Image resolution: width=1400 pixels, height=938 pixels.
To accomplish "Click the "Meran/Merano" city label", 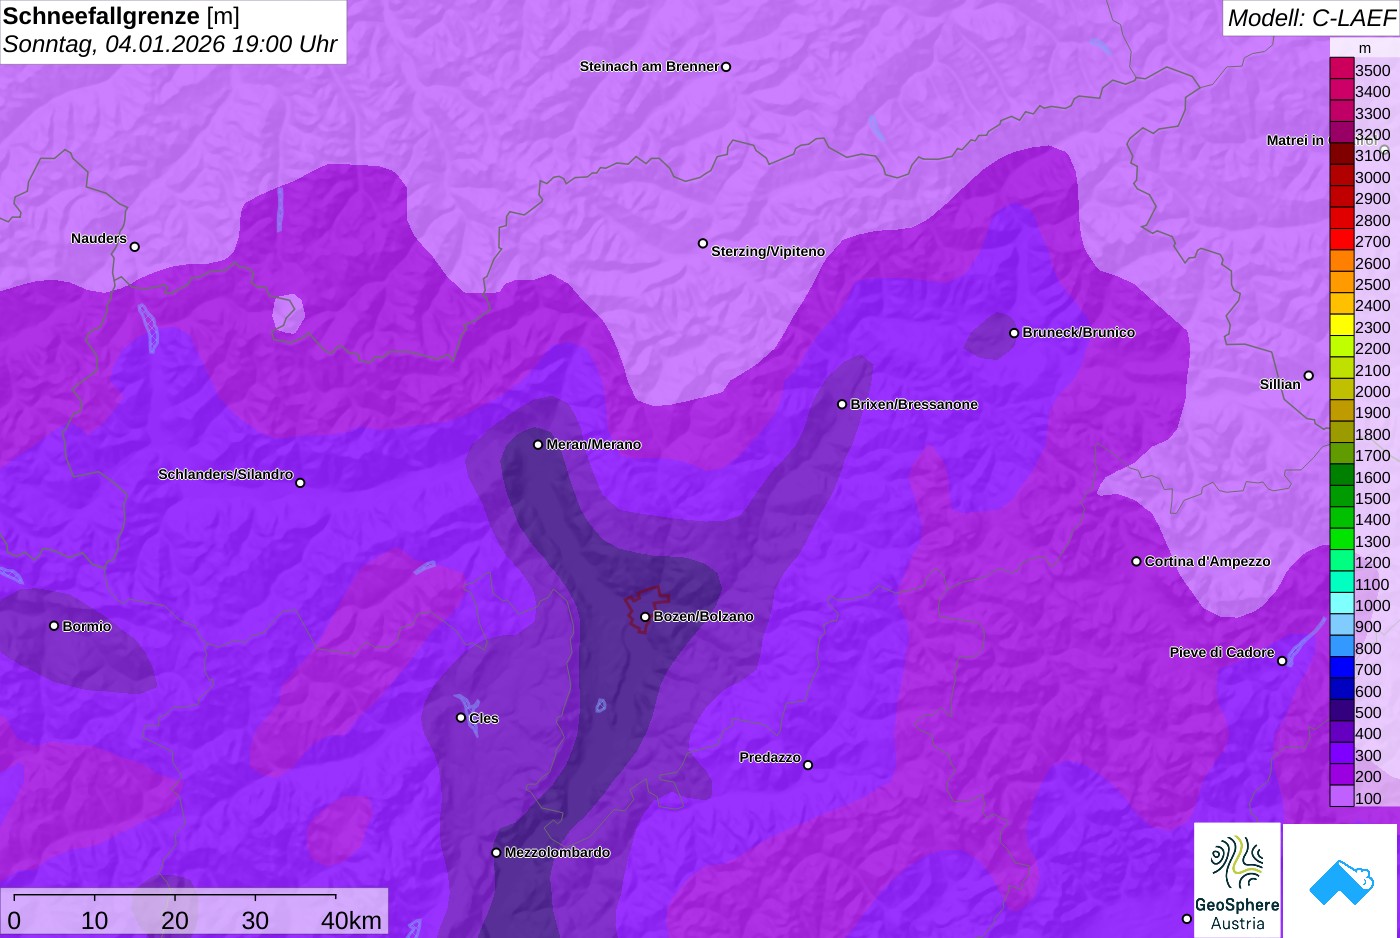I will 594,445.
